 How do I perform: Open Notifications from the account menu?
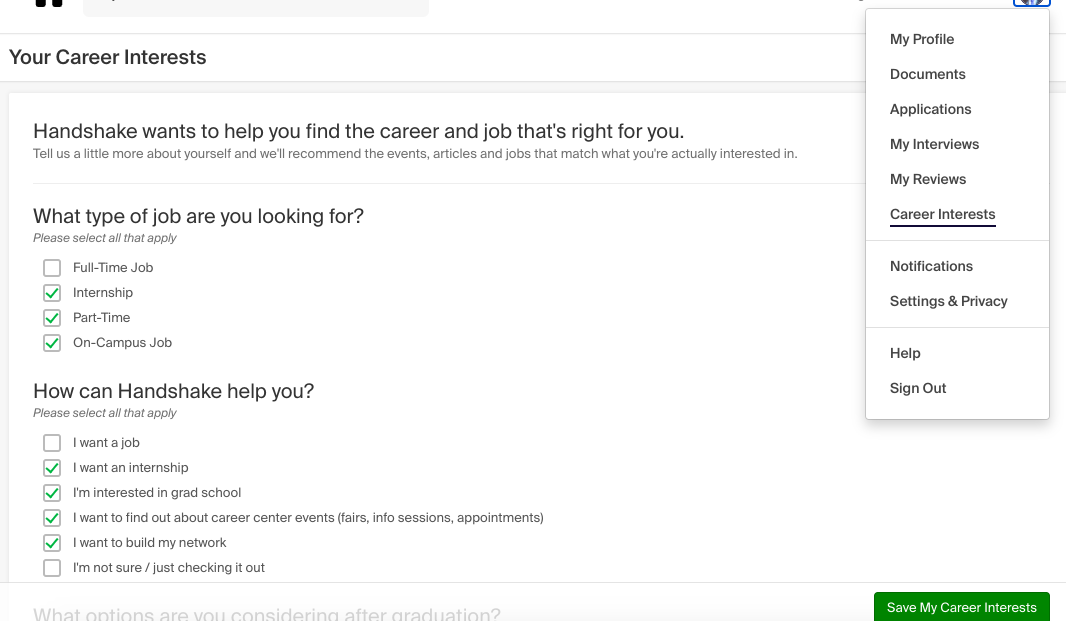[931, 267]
